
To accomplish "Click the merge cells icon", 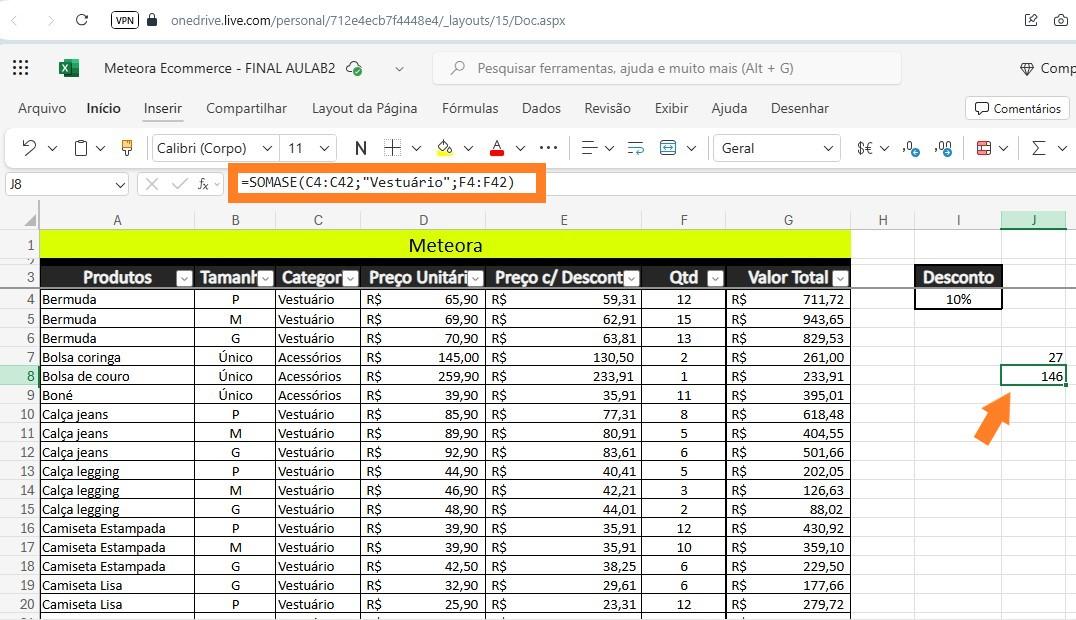I will (668, 148).
